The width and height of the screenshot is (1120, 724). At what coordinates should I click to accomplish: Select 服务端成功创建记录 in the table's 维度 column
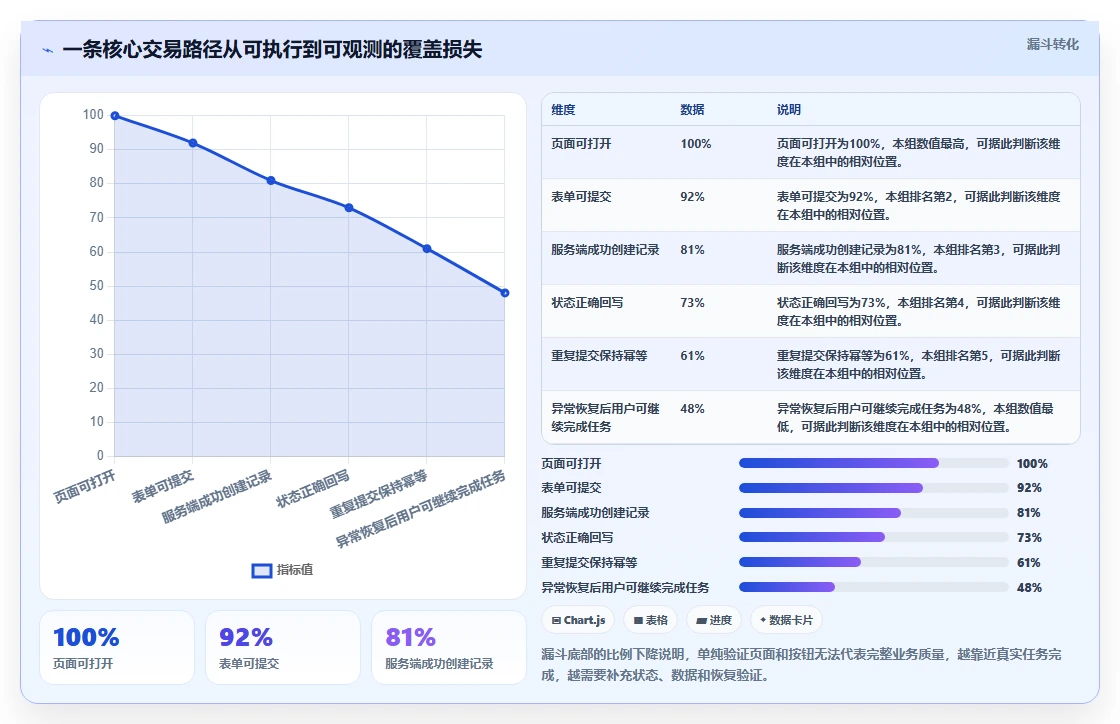coord(605,250)
